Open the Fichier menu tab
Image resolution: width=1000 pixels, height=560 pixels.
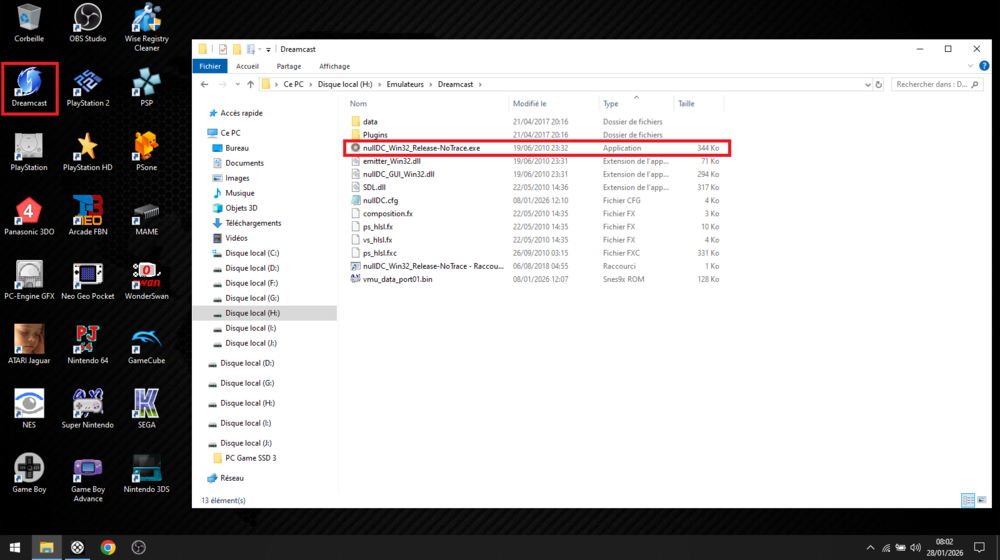[x=210, y=67]
